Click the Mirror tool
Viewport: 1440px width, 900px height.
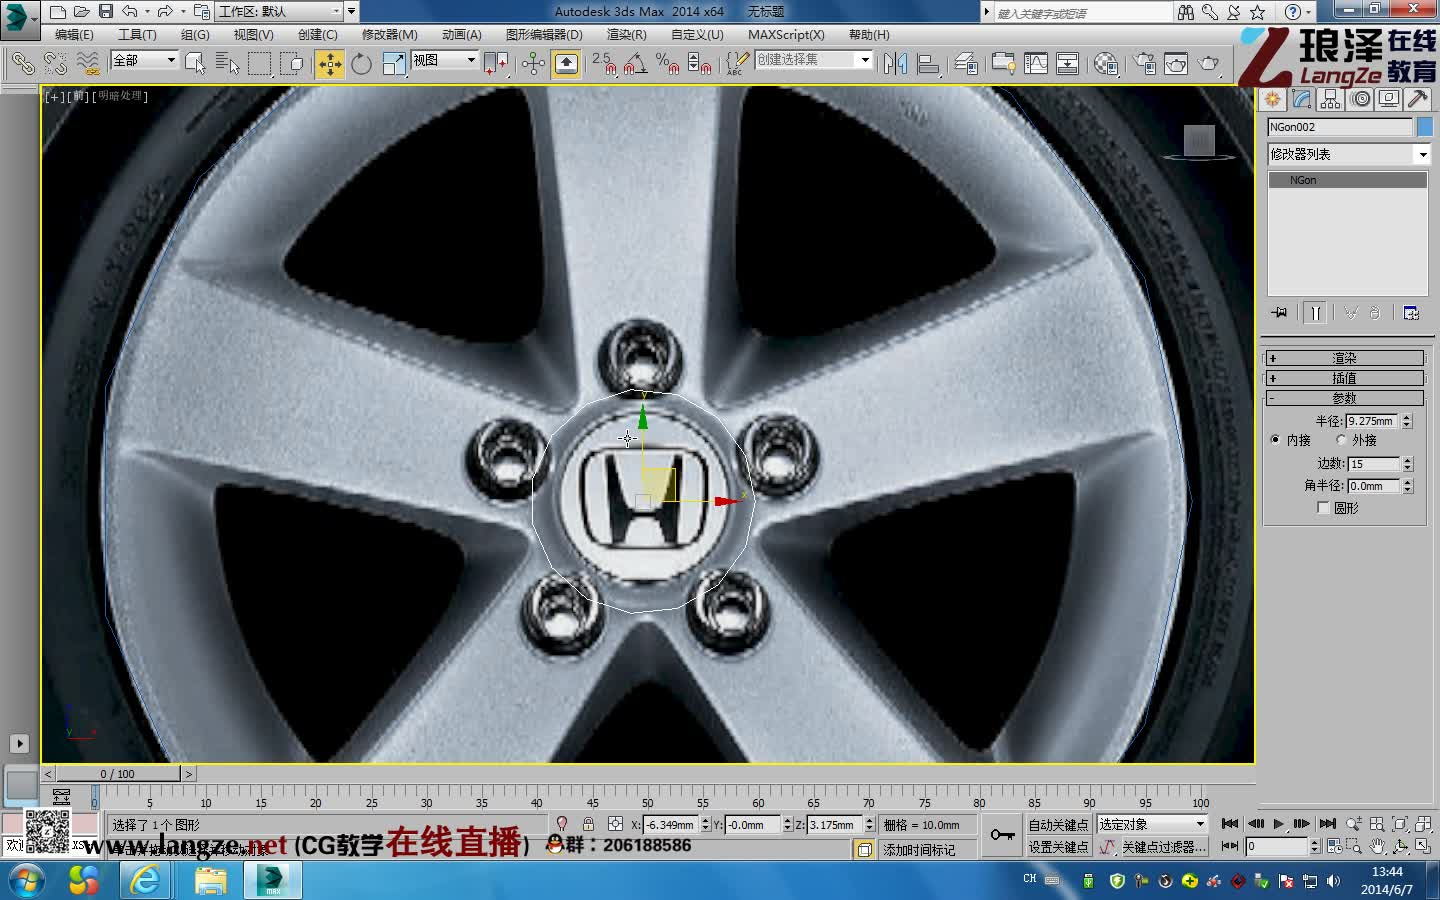tap(895, 63)
